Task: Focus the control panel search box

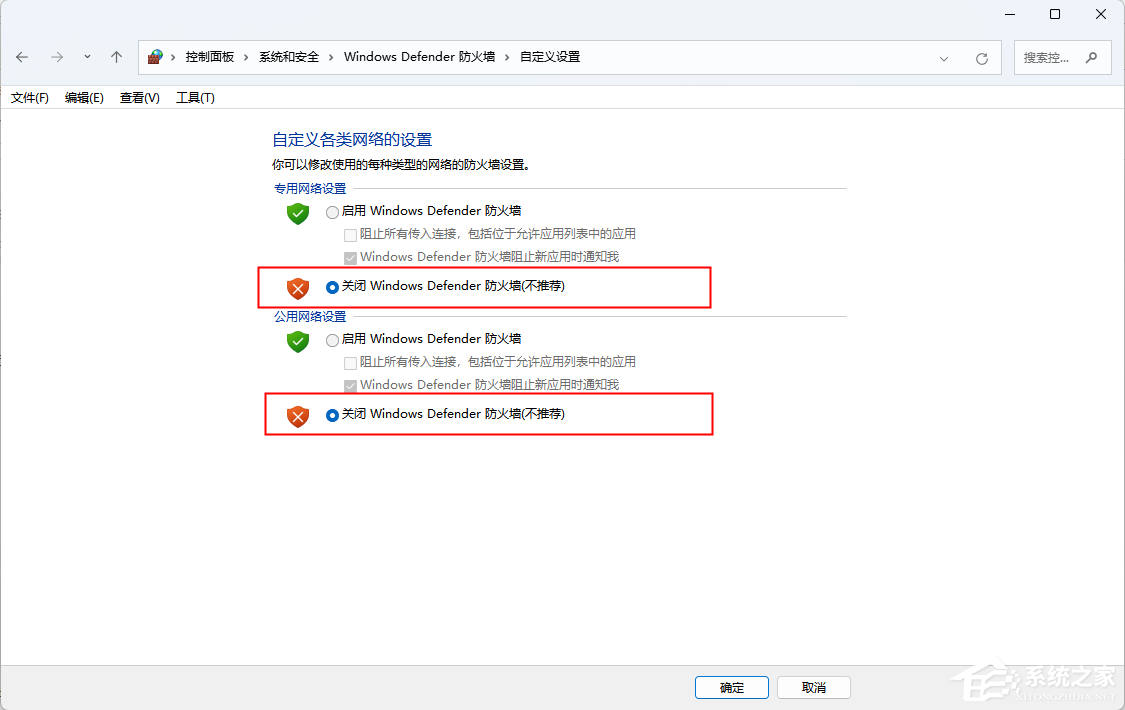Action: (1062, 57)
